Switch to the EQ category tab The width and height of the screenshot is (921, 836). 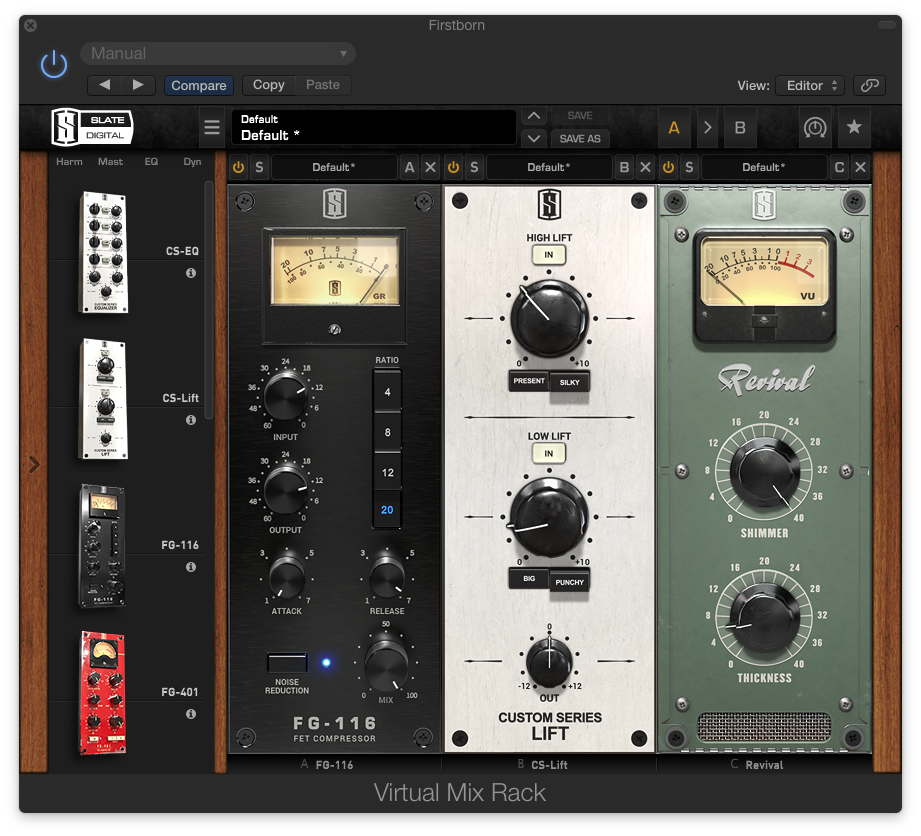[x=151, y=162]
